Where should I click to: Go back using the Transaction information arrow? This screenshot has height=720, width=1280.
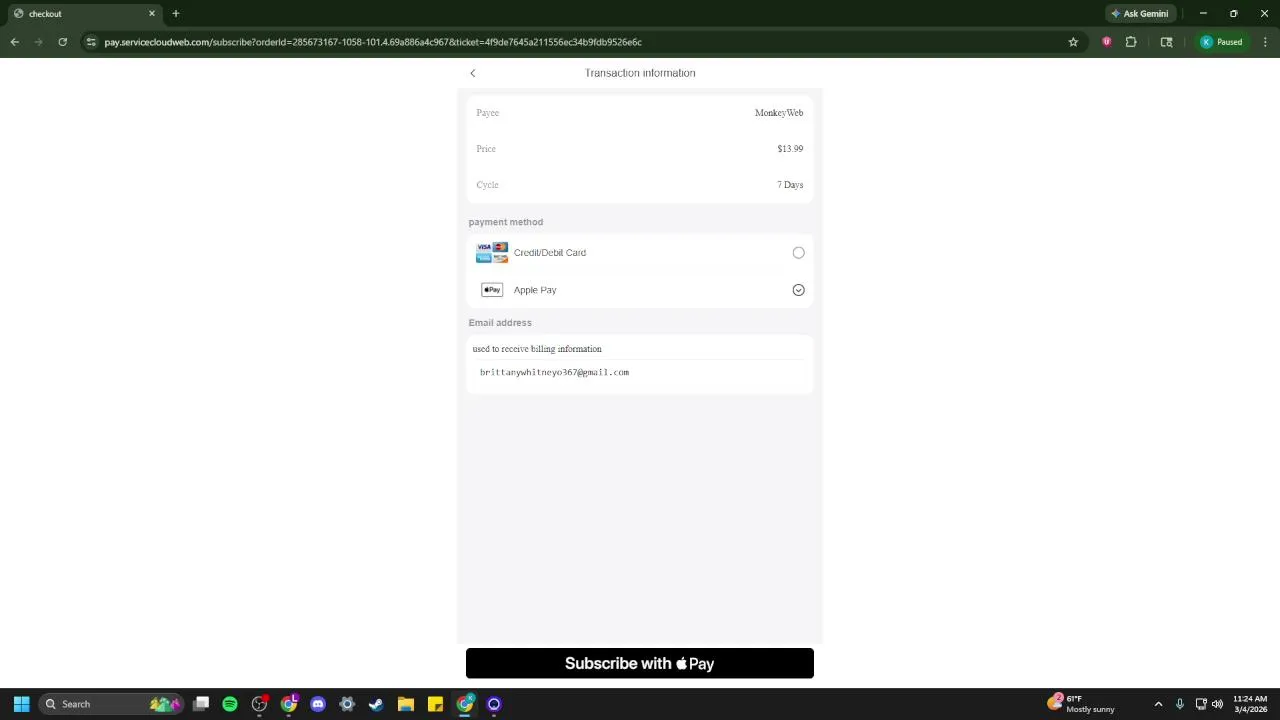click(x=473, y=73)
